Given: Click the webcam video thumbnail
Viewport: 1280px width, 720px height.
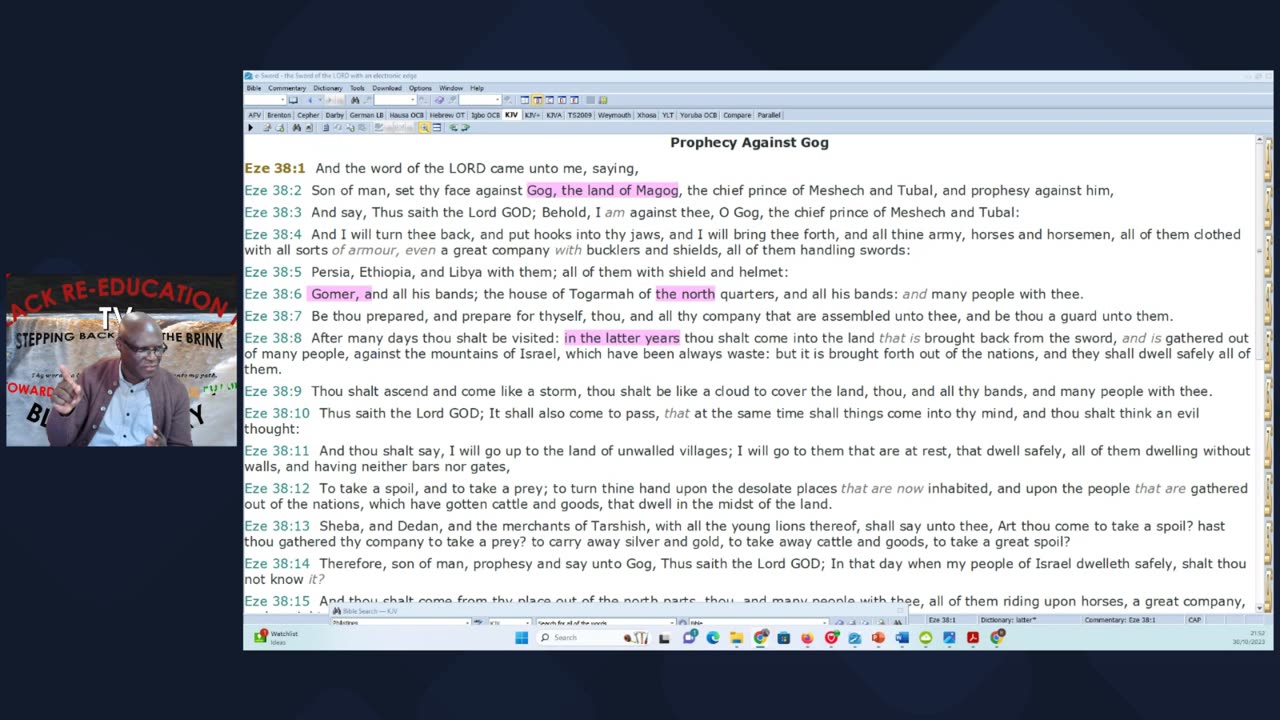Looking at the screenshot, I should 122,360.
